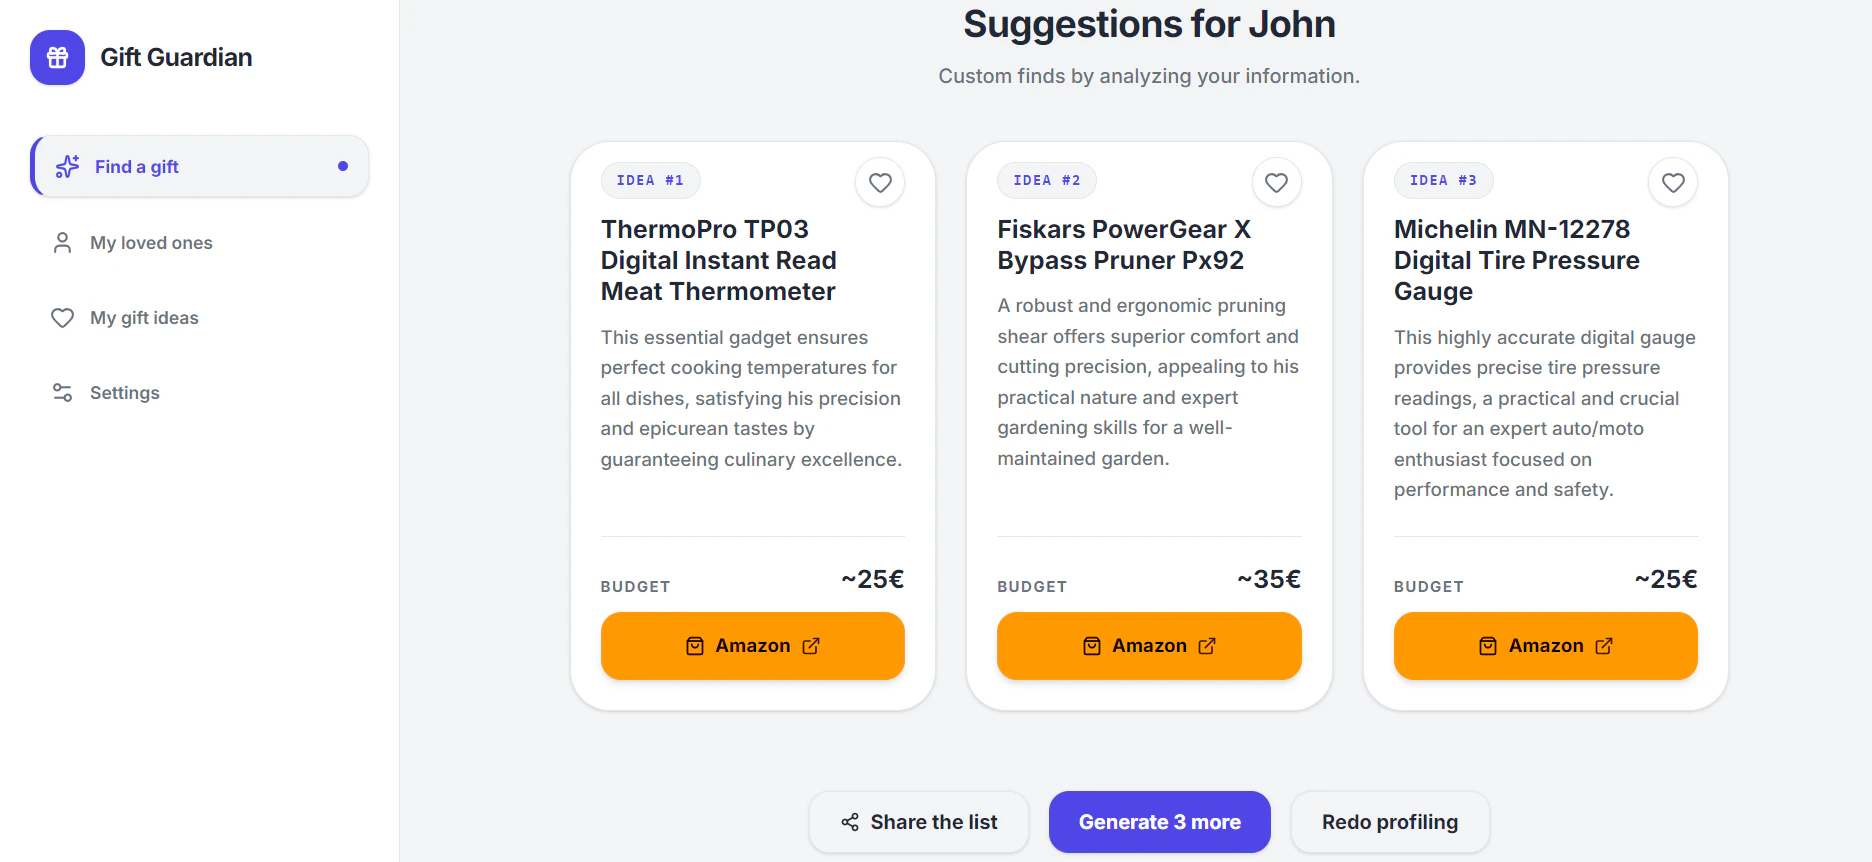Open Find a gift in sidebar
Screen dimensions: 1872x862
tap(200, 166)
